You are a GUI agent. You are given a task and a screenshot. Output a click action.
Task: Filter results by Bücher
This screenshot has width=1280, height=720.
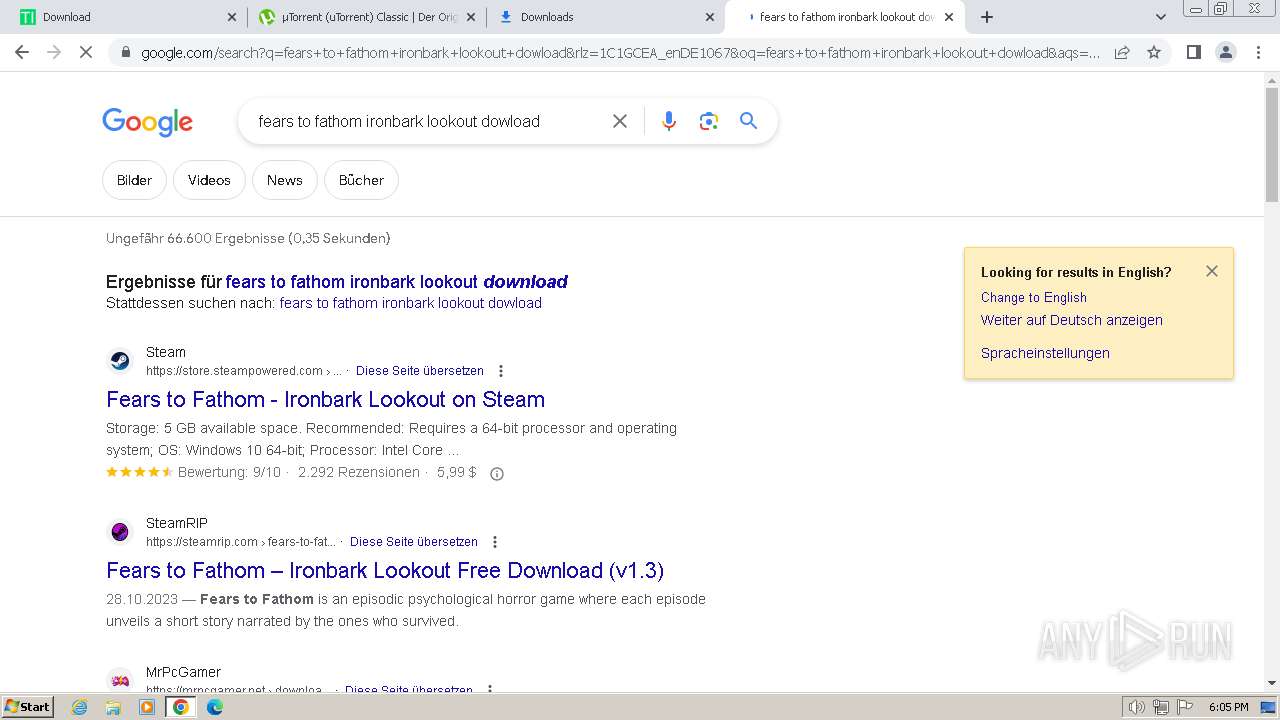(x=361, y=180)
